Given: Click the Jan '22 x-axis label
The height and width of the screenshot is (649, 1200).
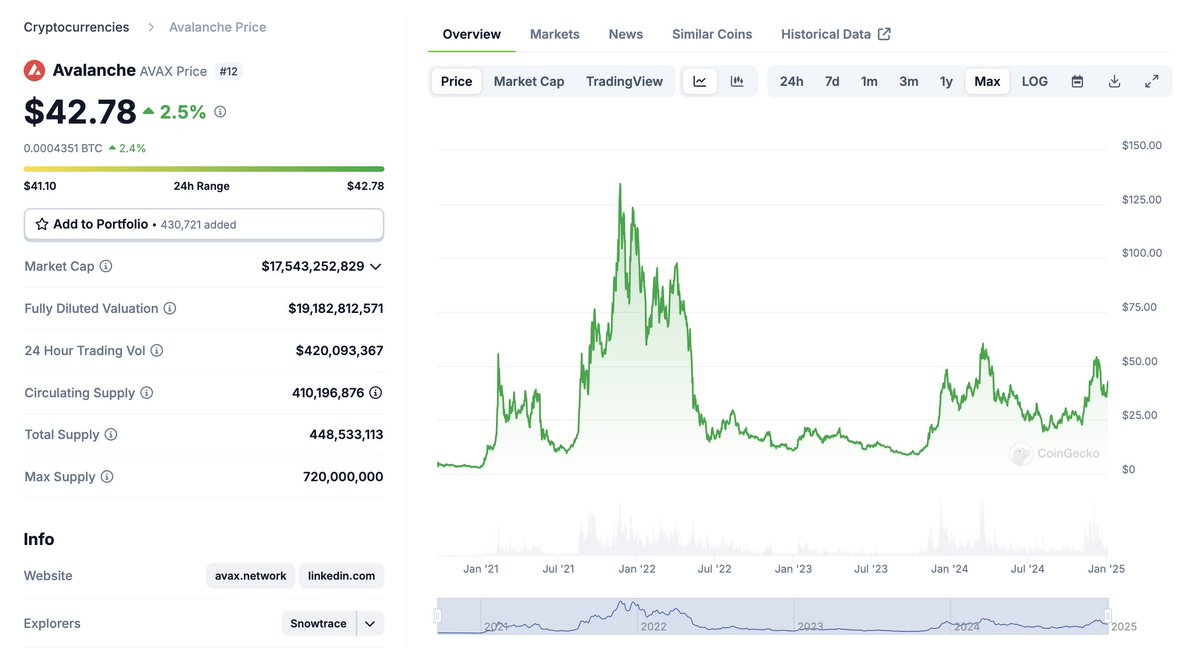Looking at the screenshot, I should click(x=637, y=569).
